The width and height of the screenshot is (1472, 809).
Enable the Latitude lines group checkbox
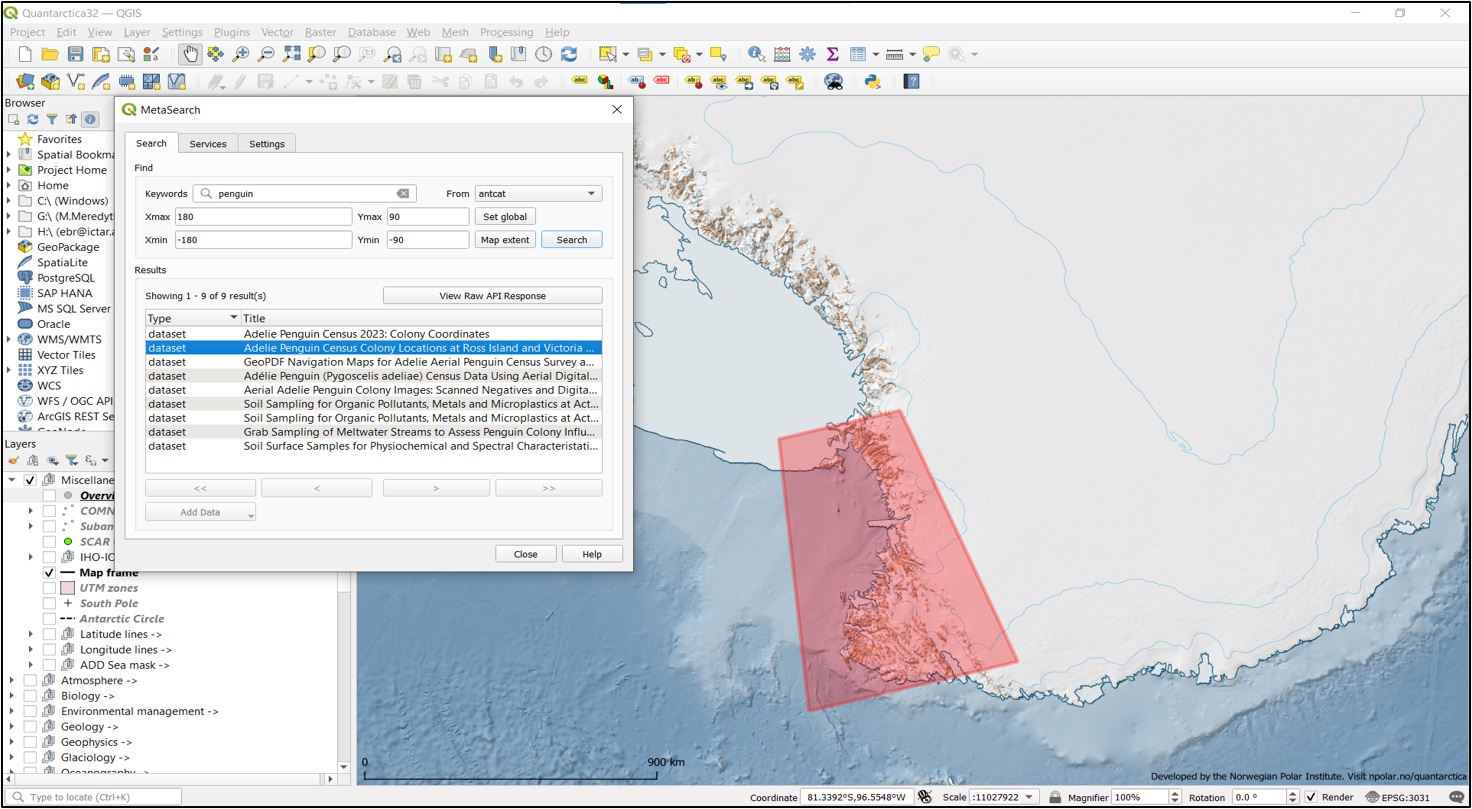pyautogui.click(x=49, y=635)
